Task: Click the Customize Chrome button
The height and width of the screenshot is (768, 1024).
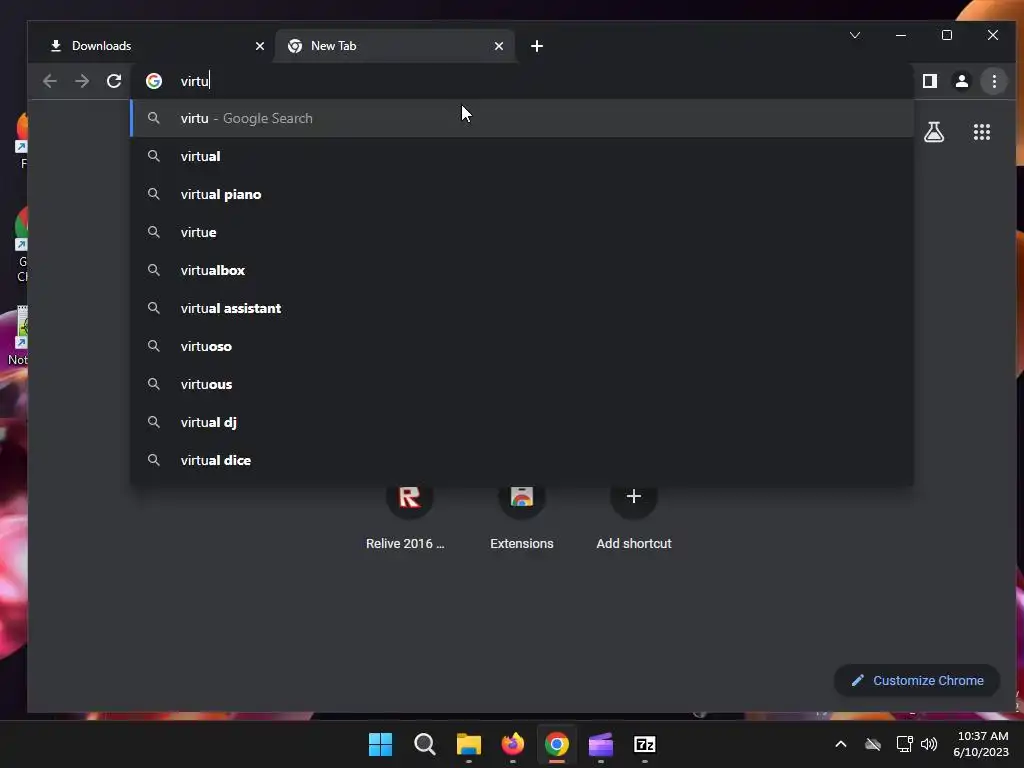Action: (917, 680)
